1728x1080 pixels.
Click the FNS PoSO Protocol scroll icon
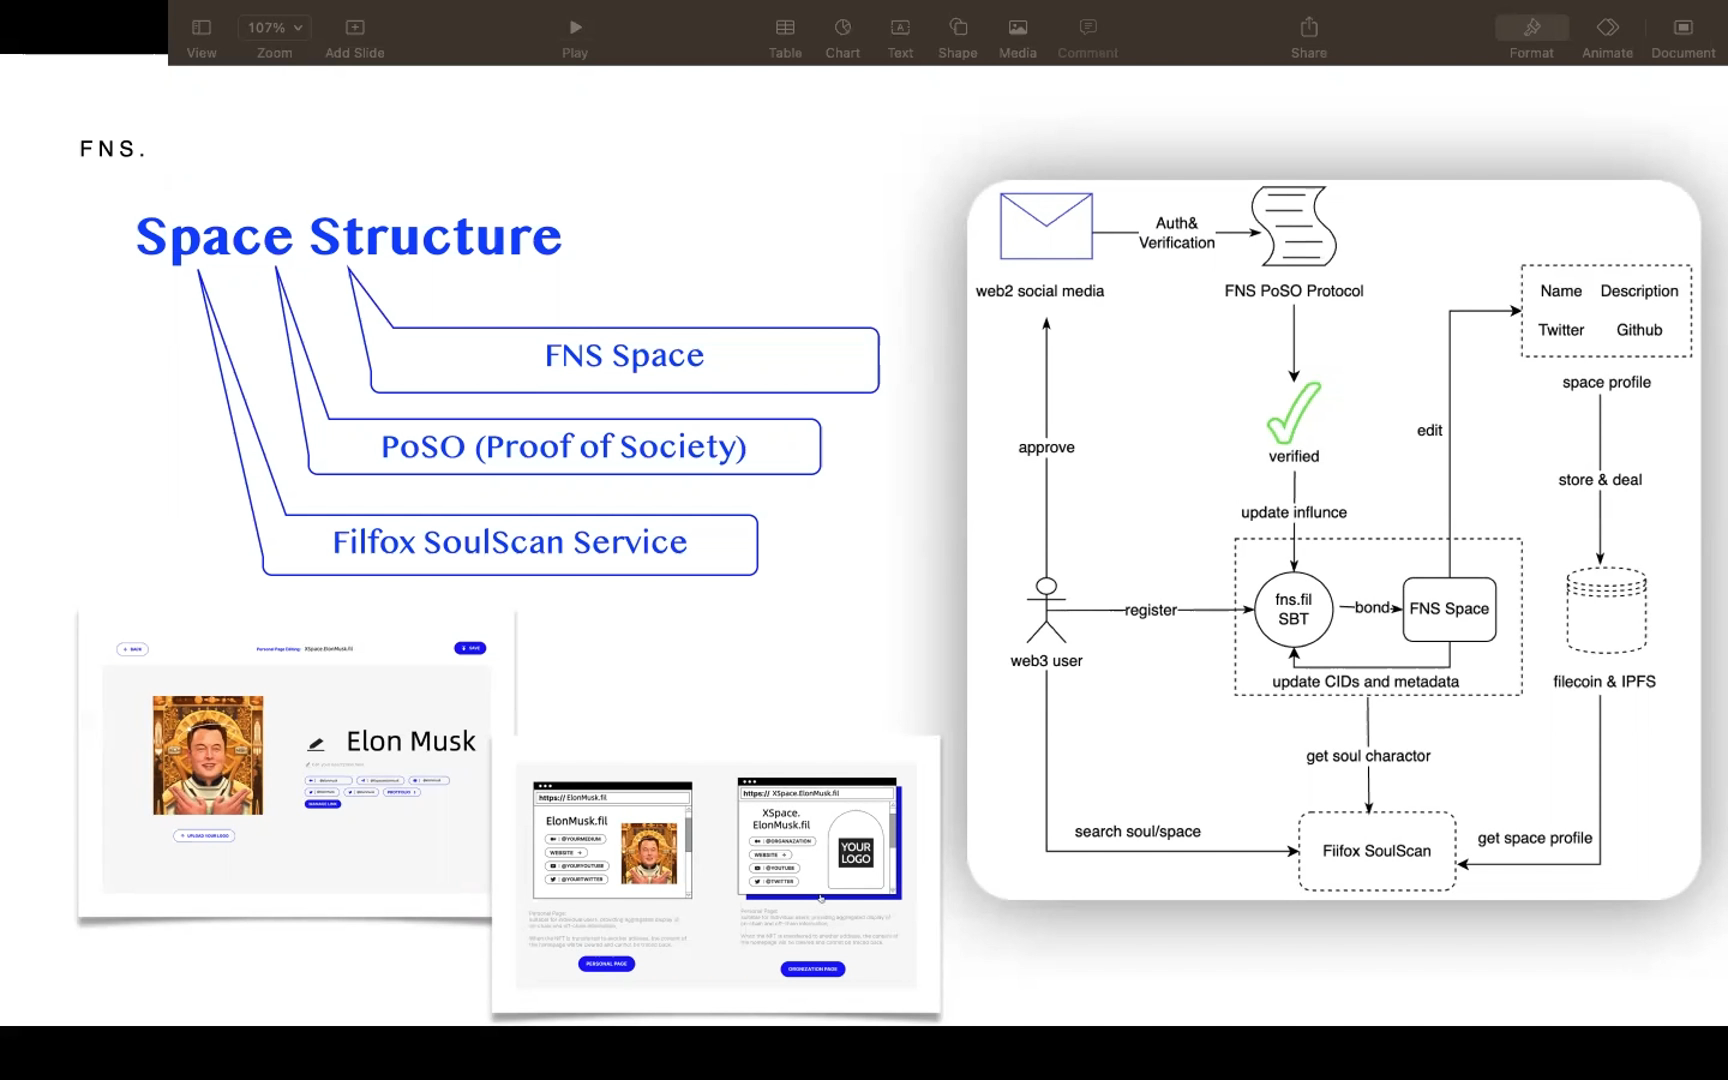[x=1294, y=226]
